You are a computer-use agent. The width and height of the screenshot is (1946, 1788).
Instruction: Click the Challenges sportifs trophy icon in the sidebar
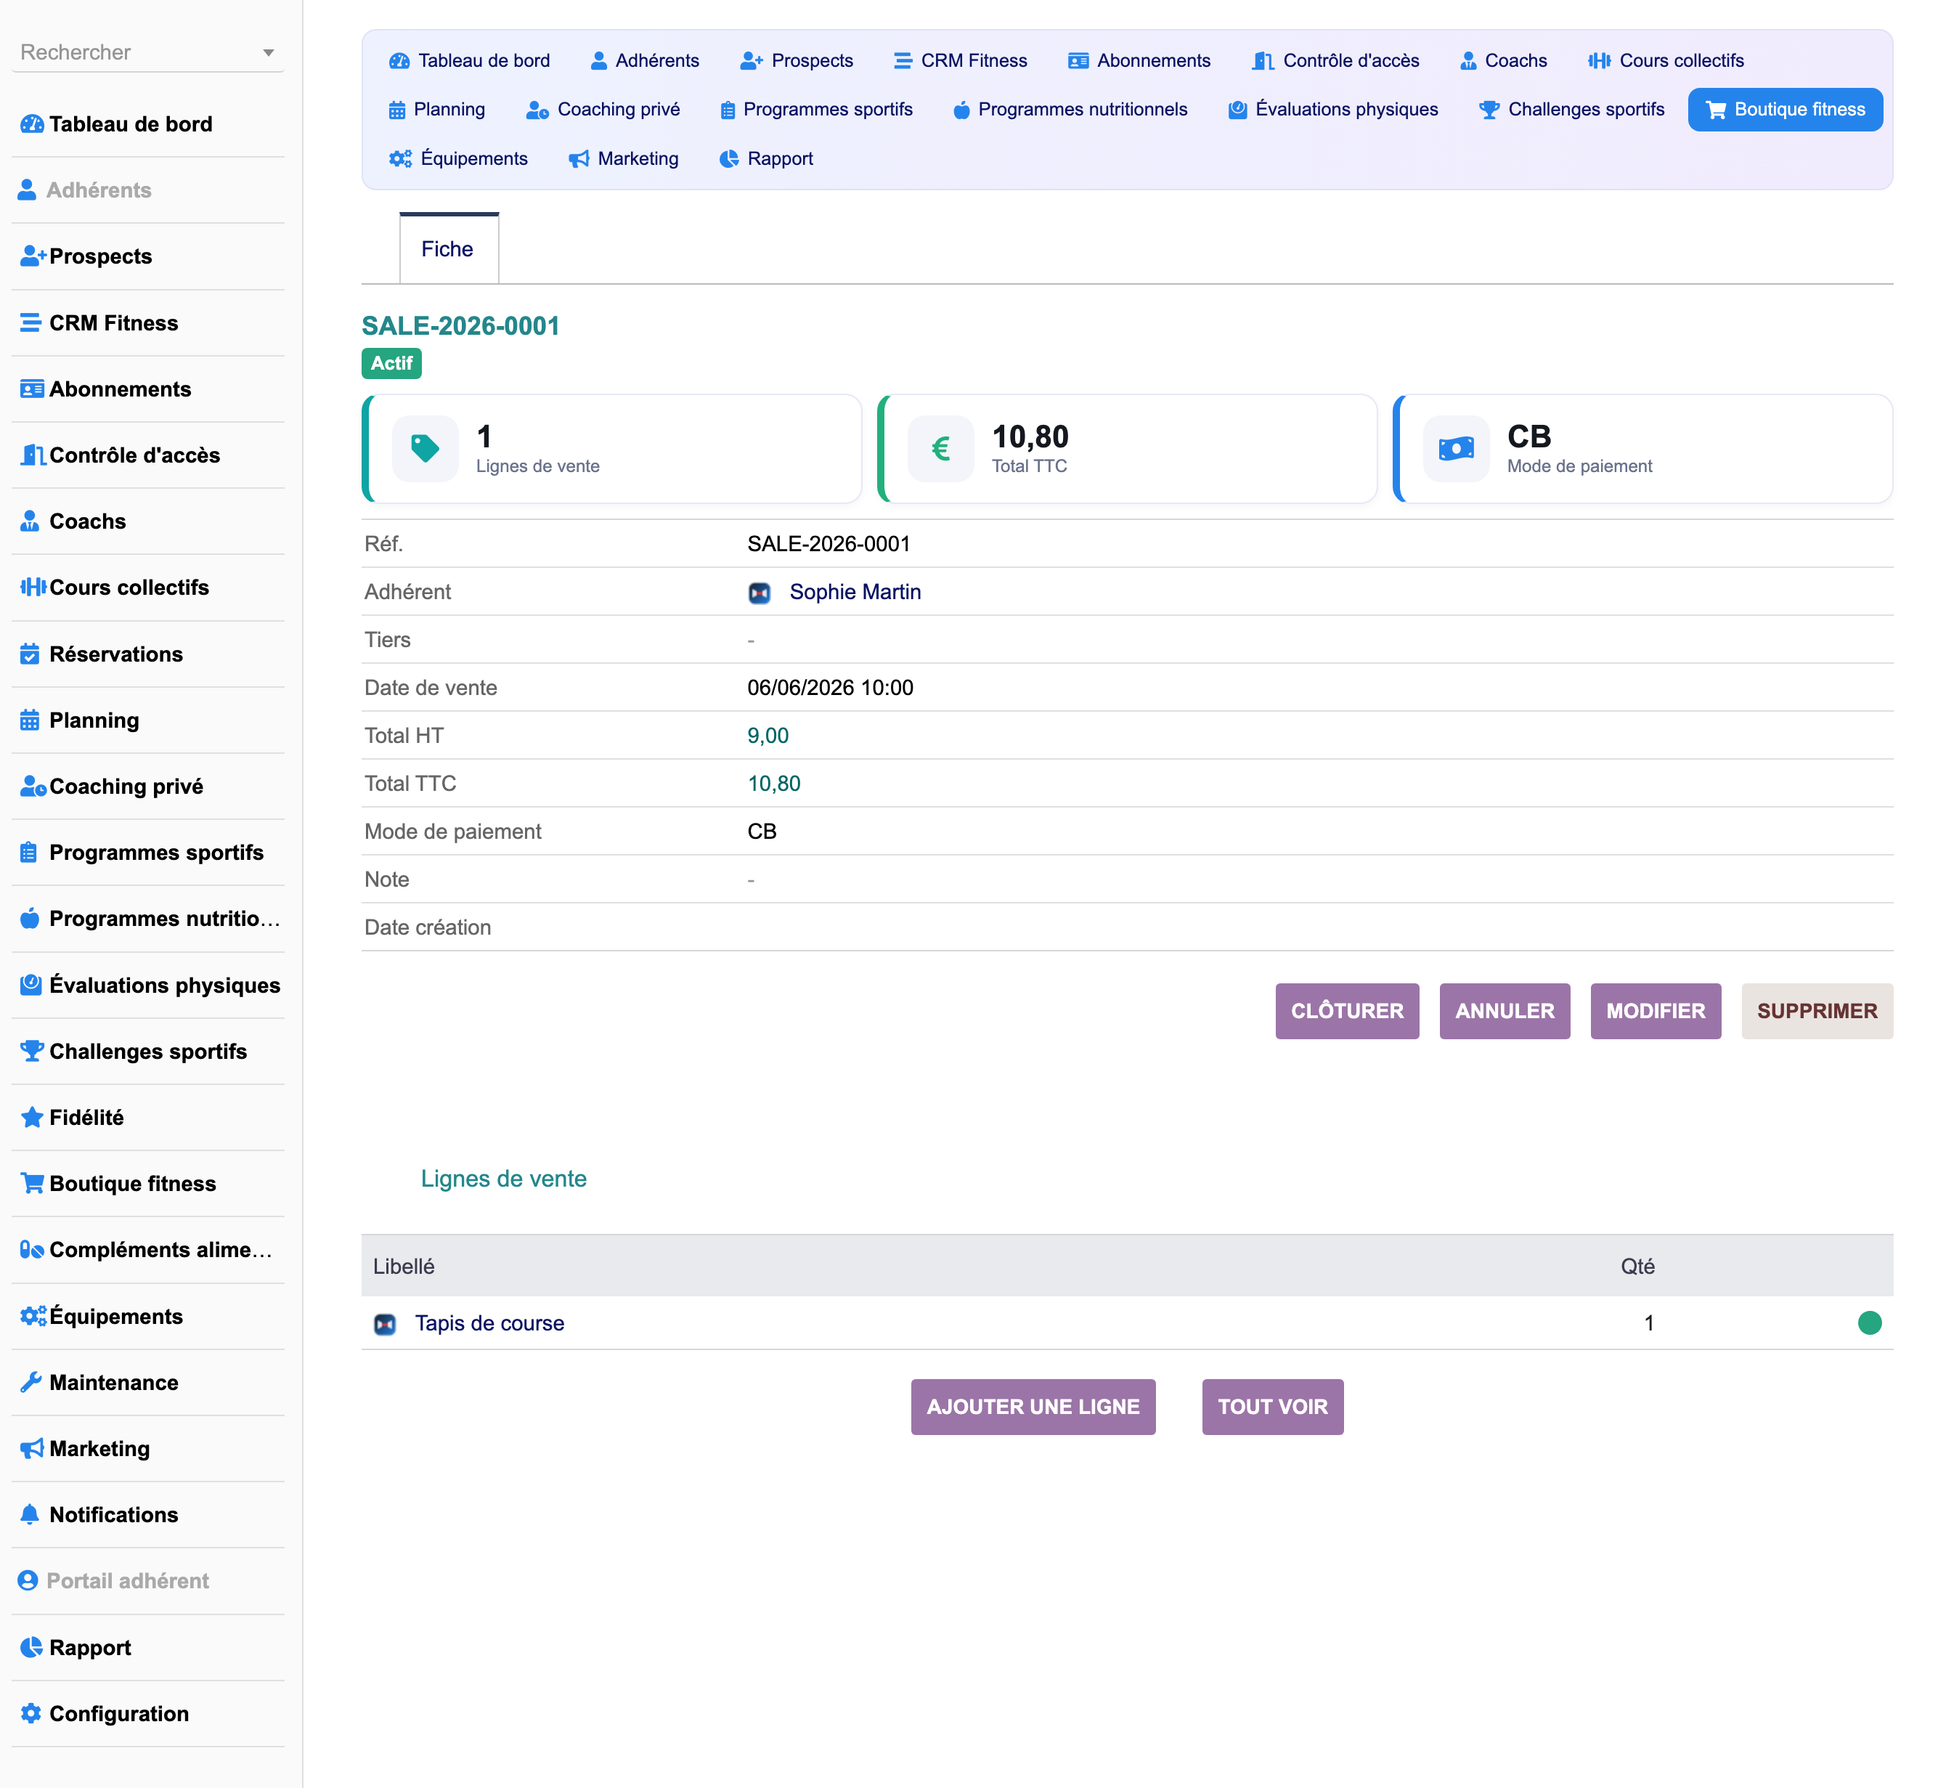31,1051
